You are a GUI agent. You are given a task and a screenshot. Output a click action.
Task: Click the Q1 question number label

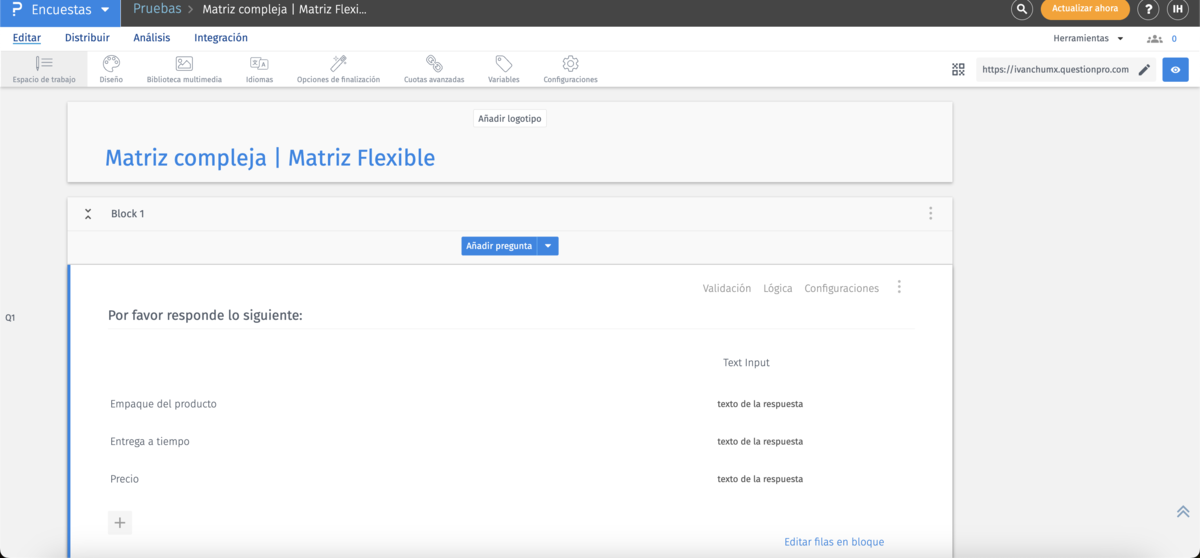pyautogui.click(x=10, y=318)
